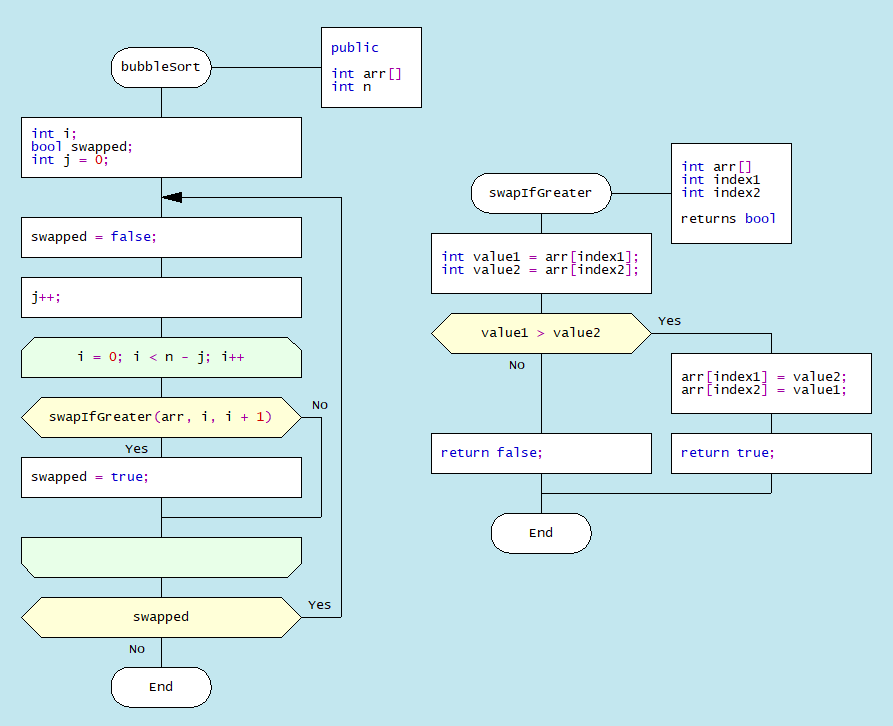Click the 'value1 > value2' decision node
Viewport: 893px width, 726px height.
[541, 333]
